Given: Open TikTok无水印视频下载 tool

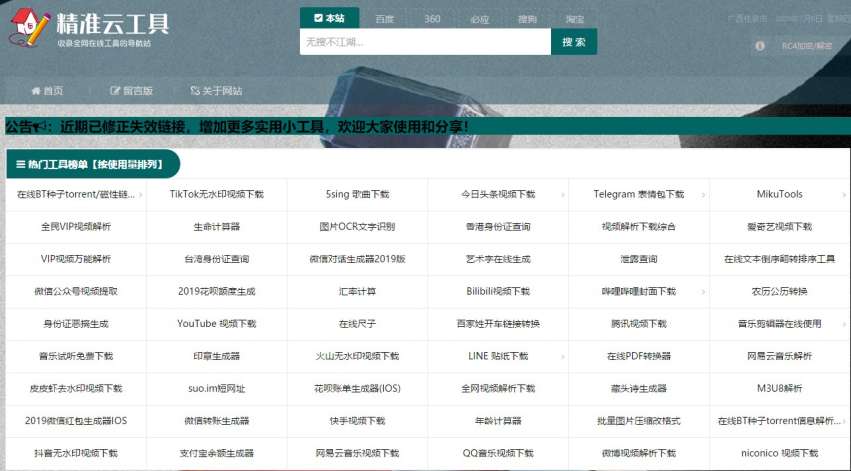Looking at the screenshot, I should point(217,194).
